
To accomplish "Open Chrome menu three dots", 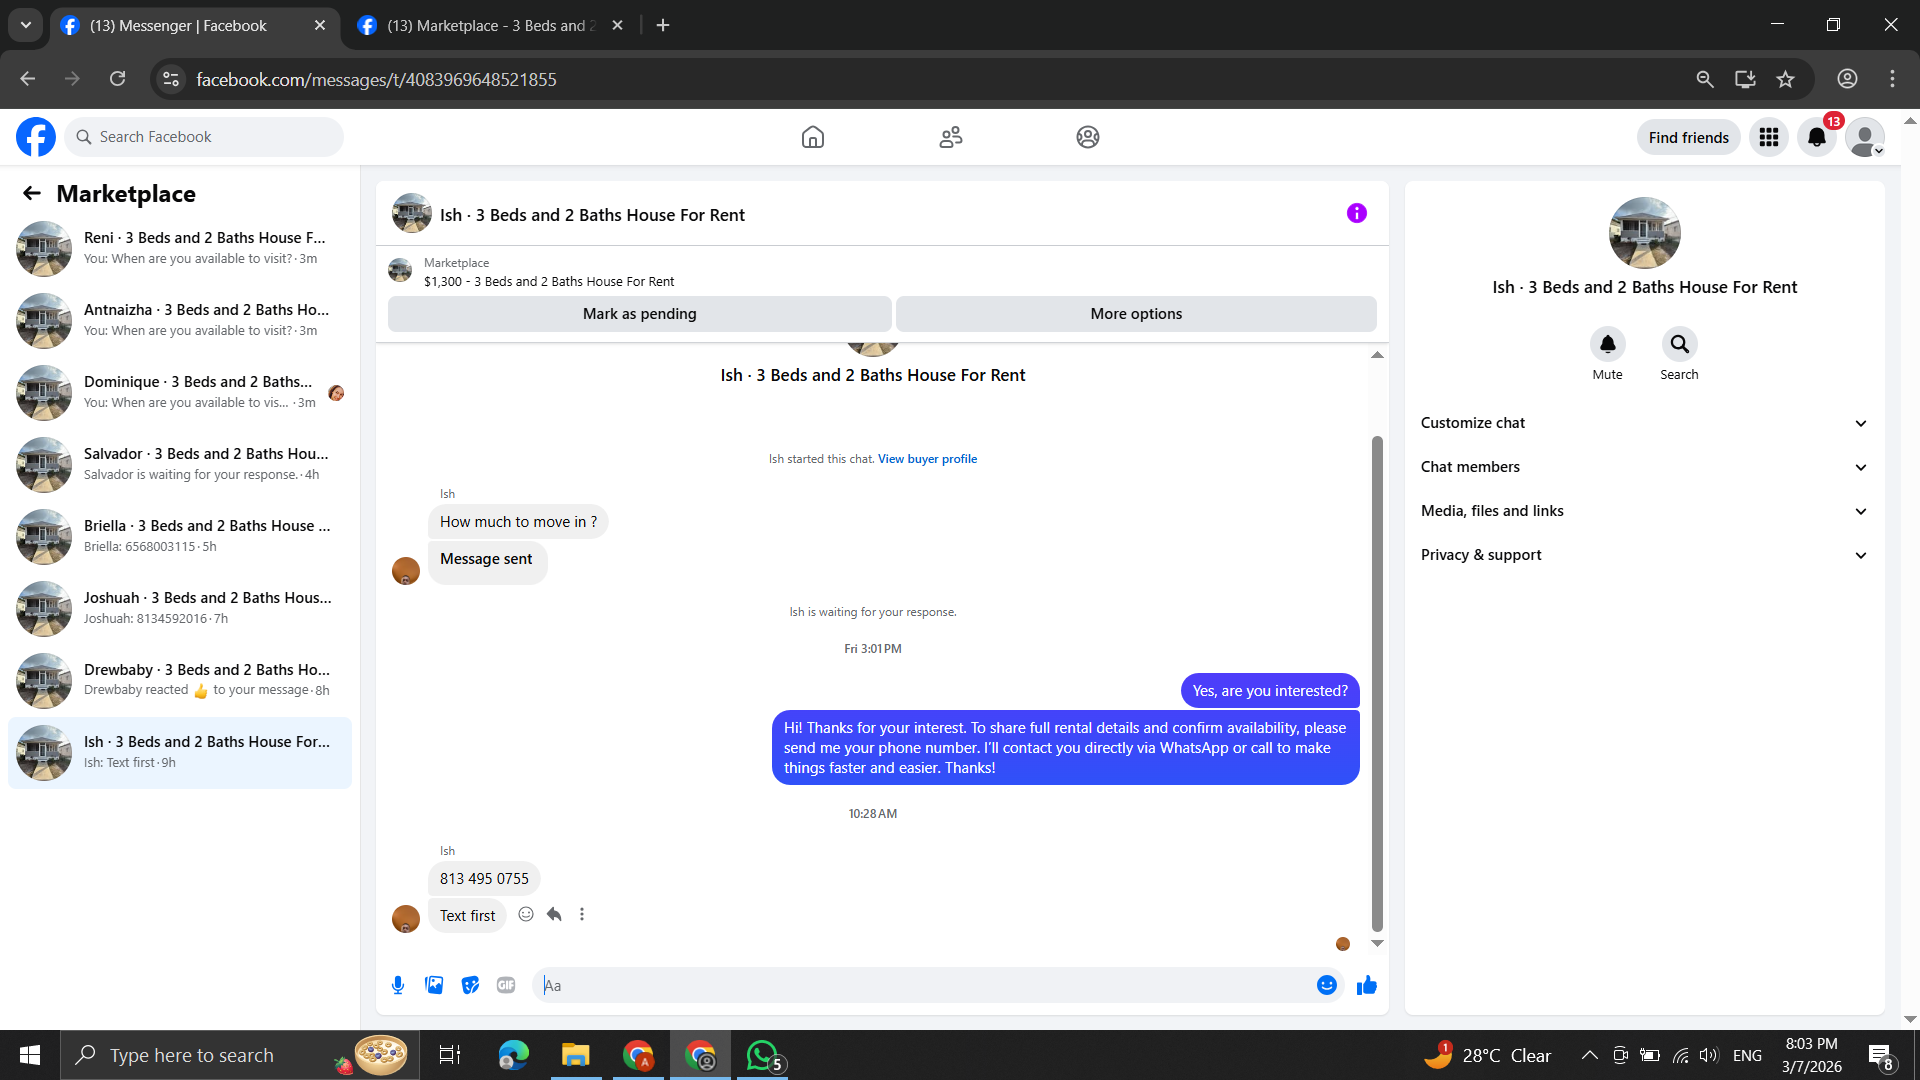I will [1892, 79].
